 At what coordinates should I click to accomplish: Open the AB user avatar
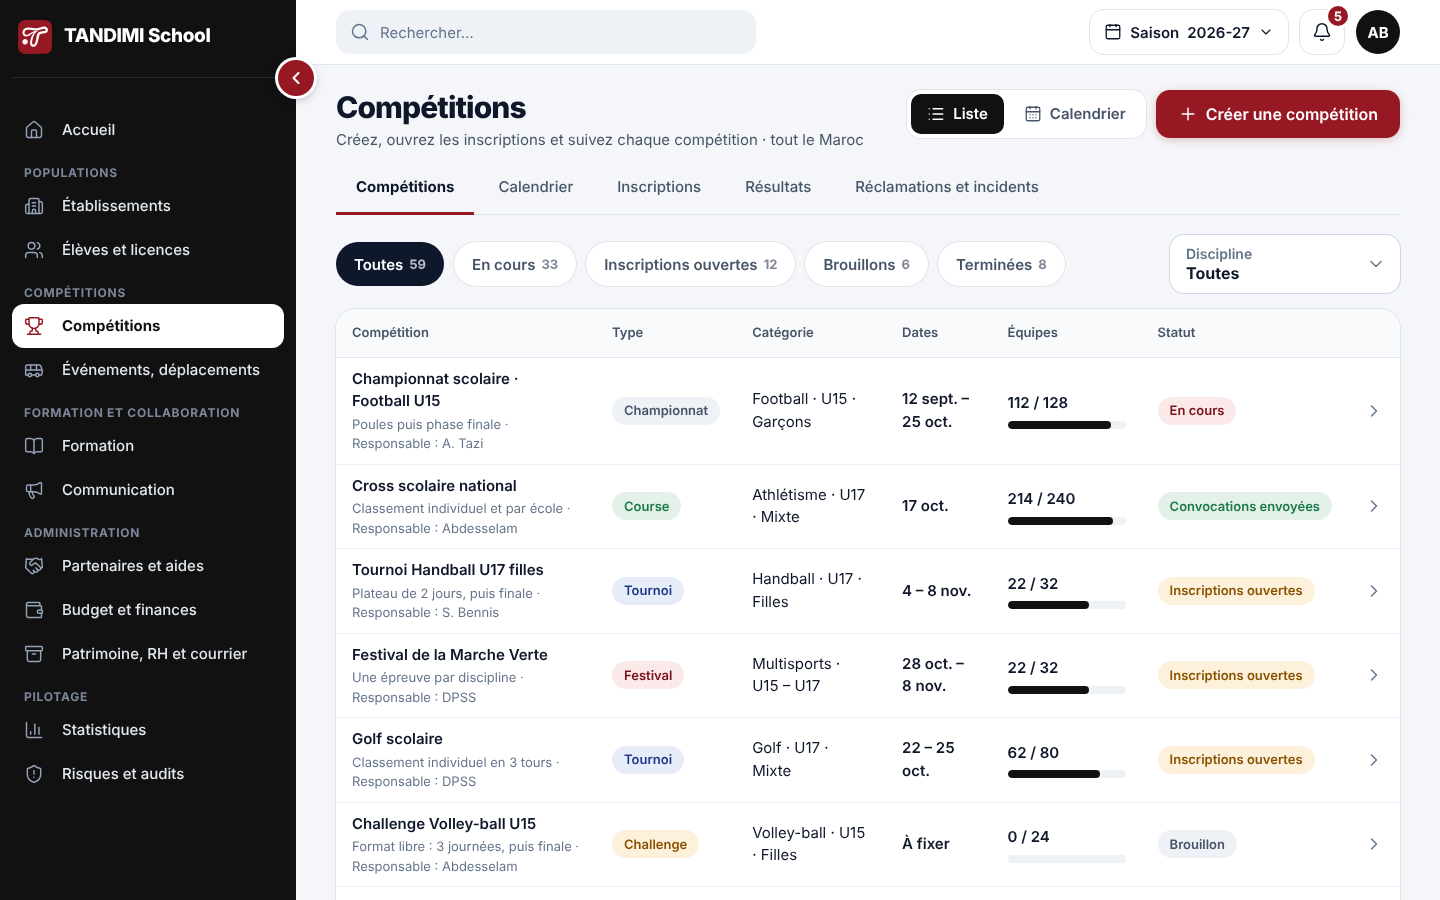pyautogui.click(x=1378, y=32)
